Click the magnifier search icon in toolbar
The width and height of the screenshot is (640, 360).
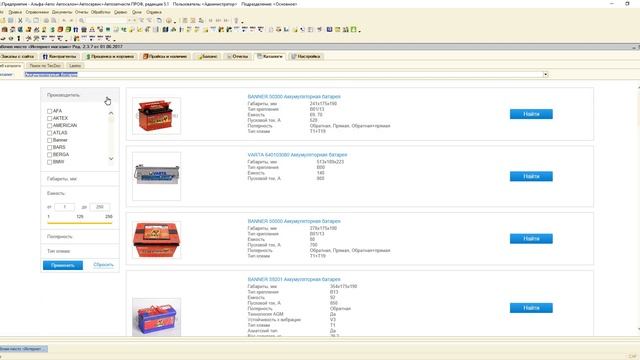[82, 20]
